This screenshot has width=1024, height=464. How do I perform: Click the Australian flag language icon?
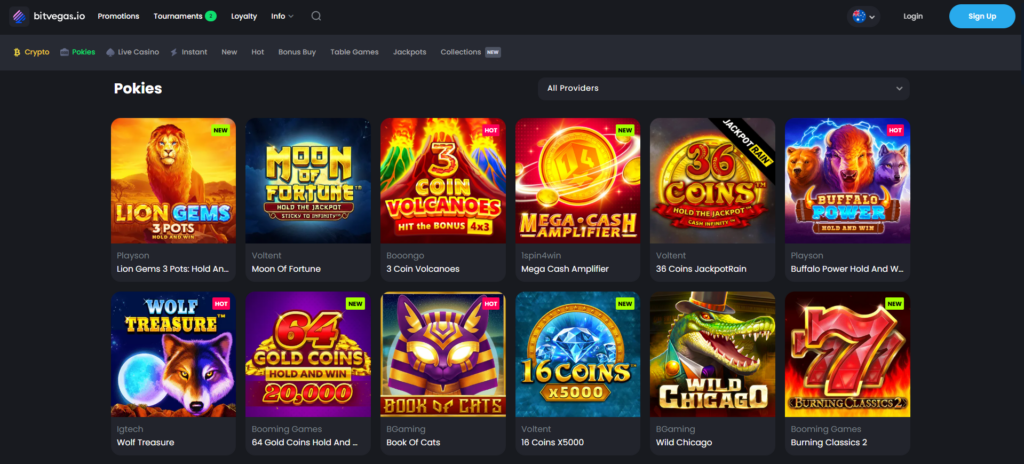coord(859,16)
